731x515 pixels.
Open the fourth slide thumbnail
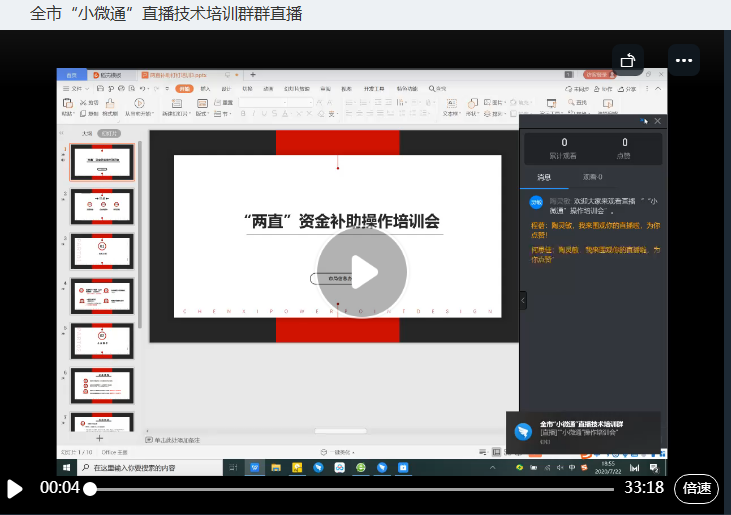tap(101, 296)
